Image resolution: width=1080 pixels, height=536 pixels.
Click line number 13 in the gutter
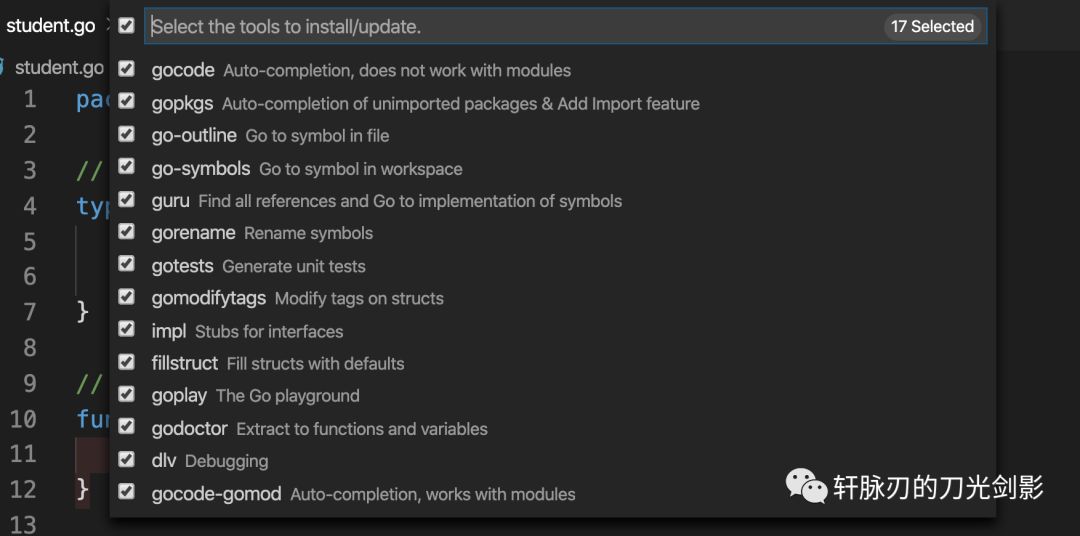point(22,524)
